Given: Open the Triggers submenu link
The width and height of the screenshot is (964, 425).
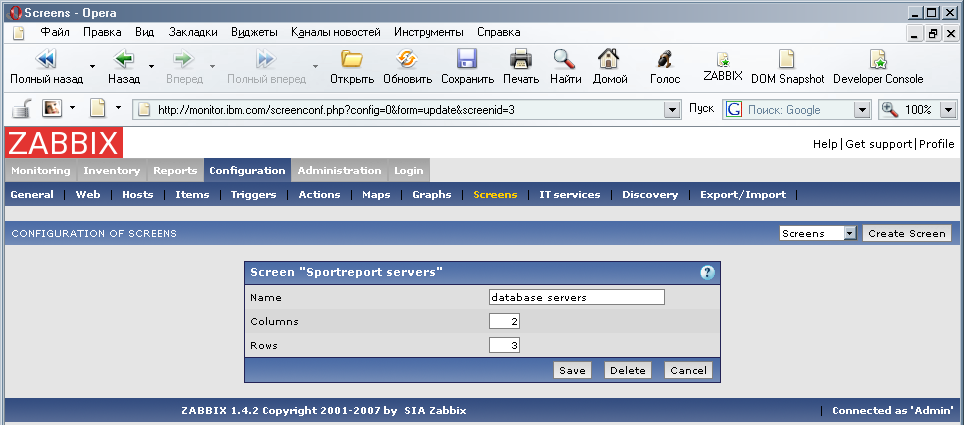Looking at the screenshot, I should (x=253, y=194).
